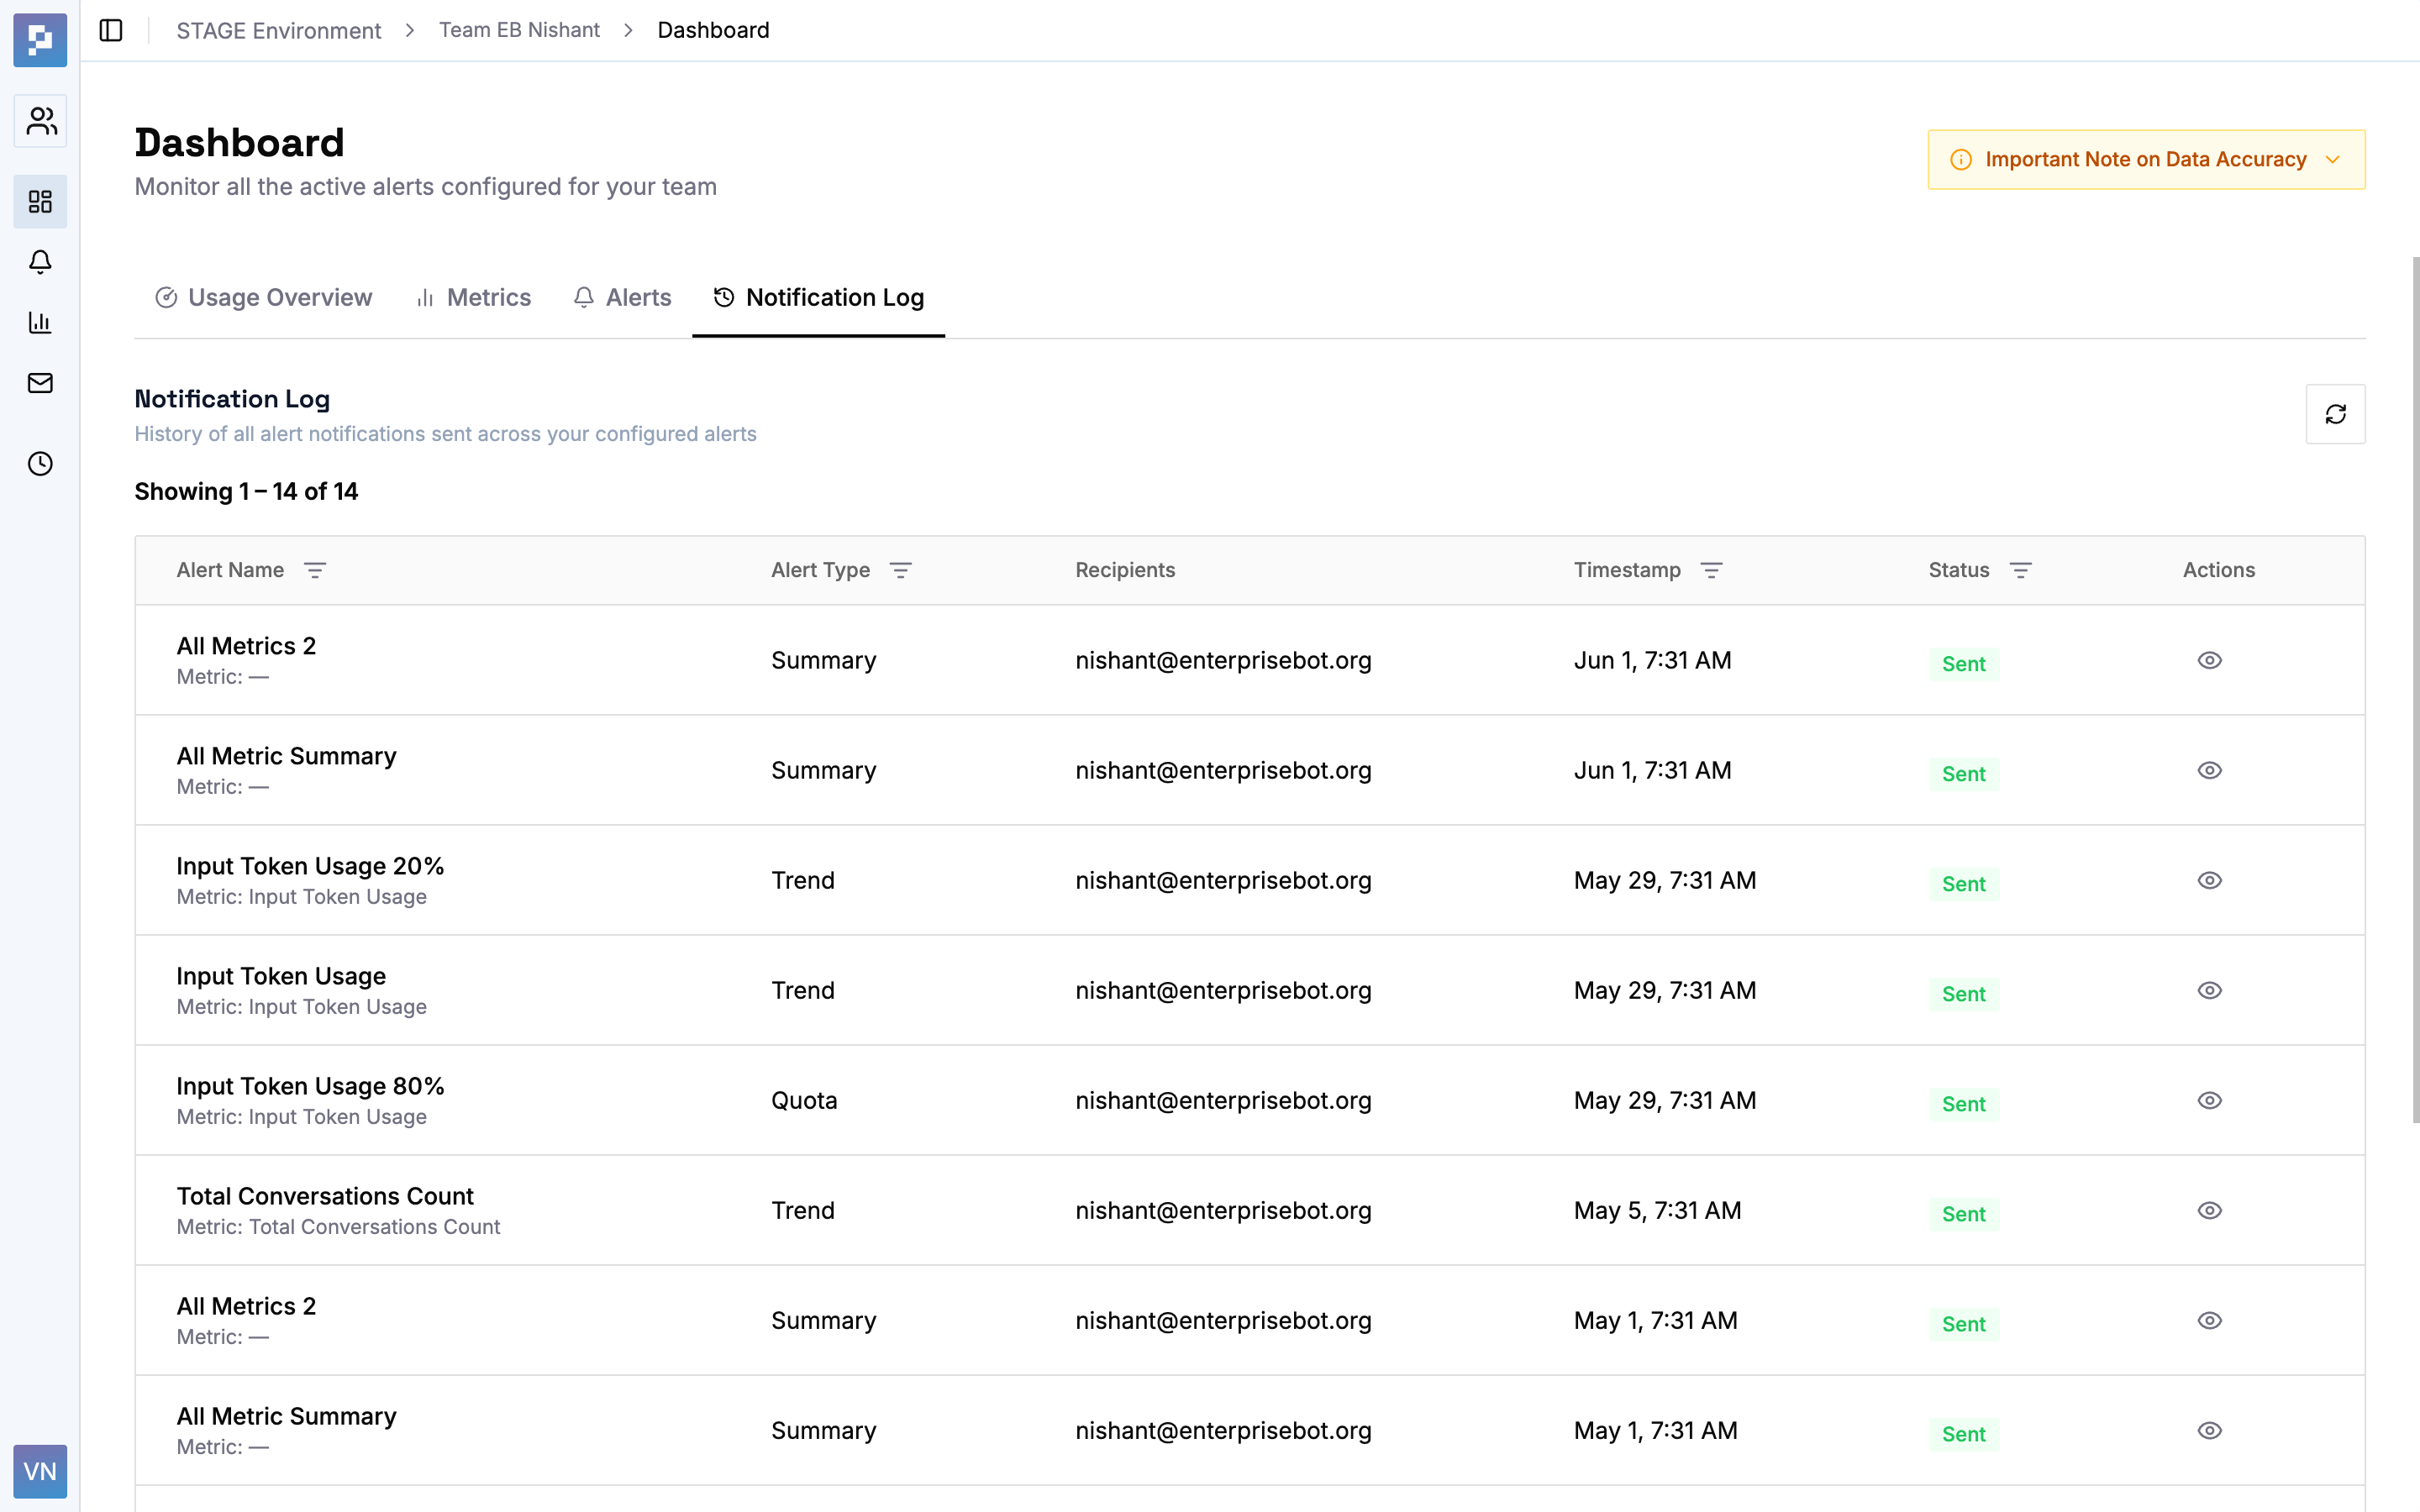Click Total Conversations Count alert name
Viewport: 2420px width, 1512px height.
click(x=325, y=1196)
